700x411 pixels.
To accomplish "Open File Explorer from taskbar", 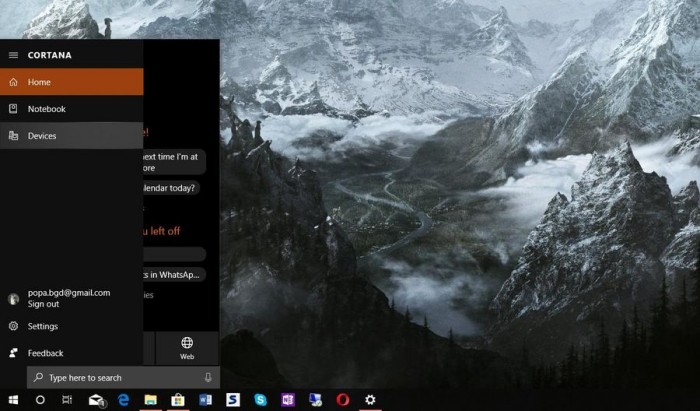I will click(x=151, y=400).
